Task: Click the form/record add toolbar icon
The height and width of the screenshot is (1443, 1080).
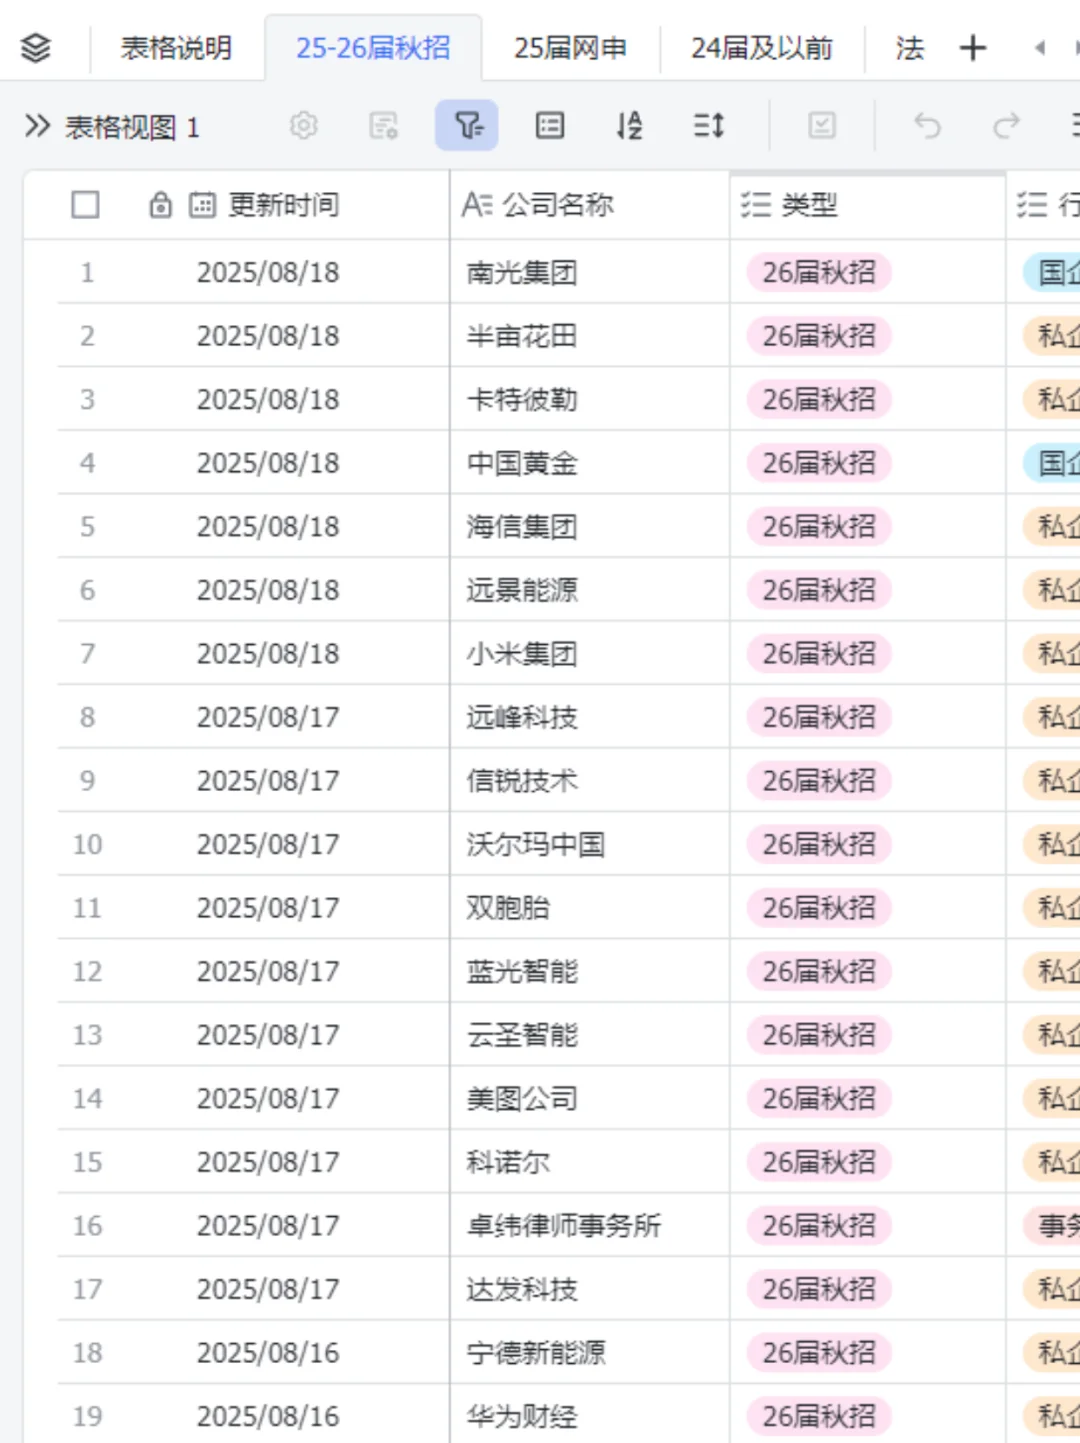Action: pyautogui.click(x=384, y=126)
